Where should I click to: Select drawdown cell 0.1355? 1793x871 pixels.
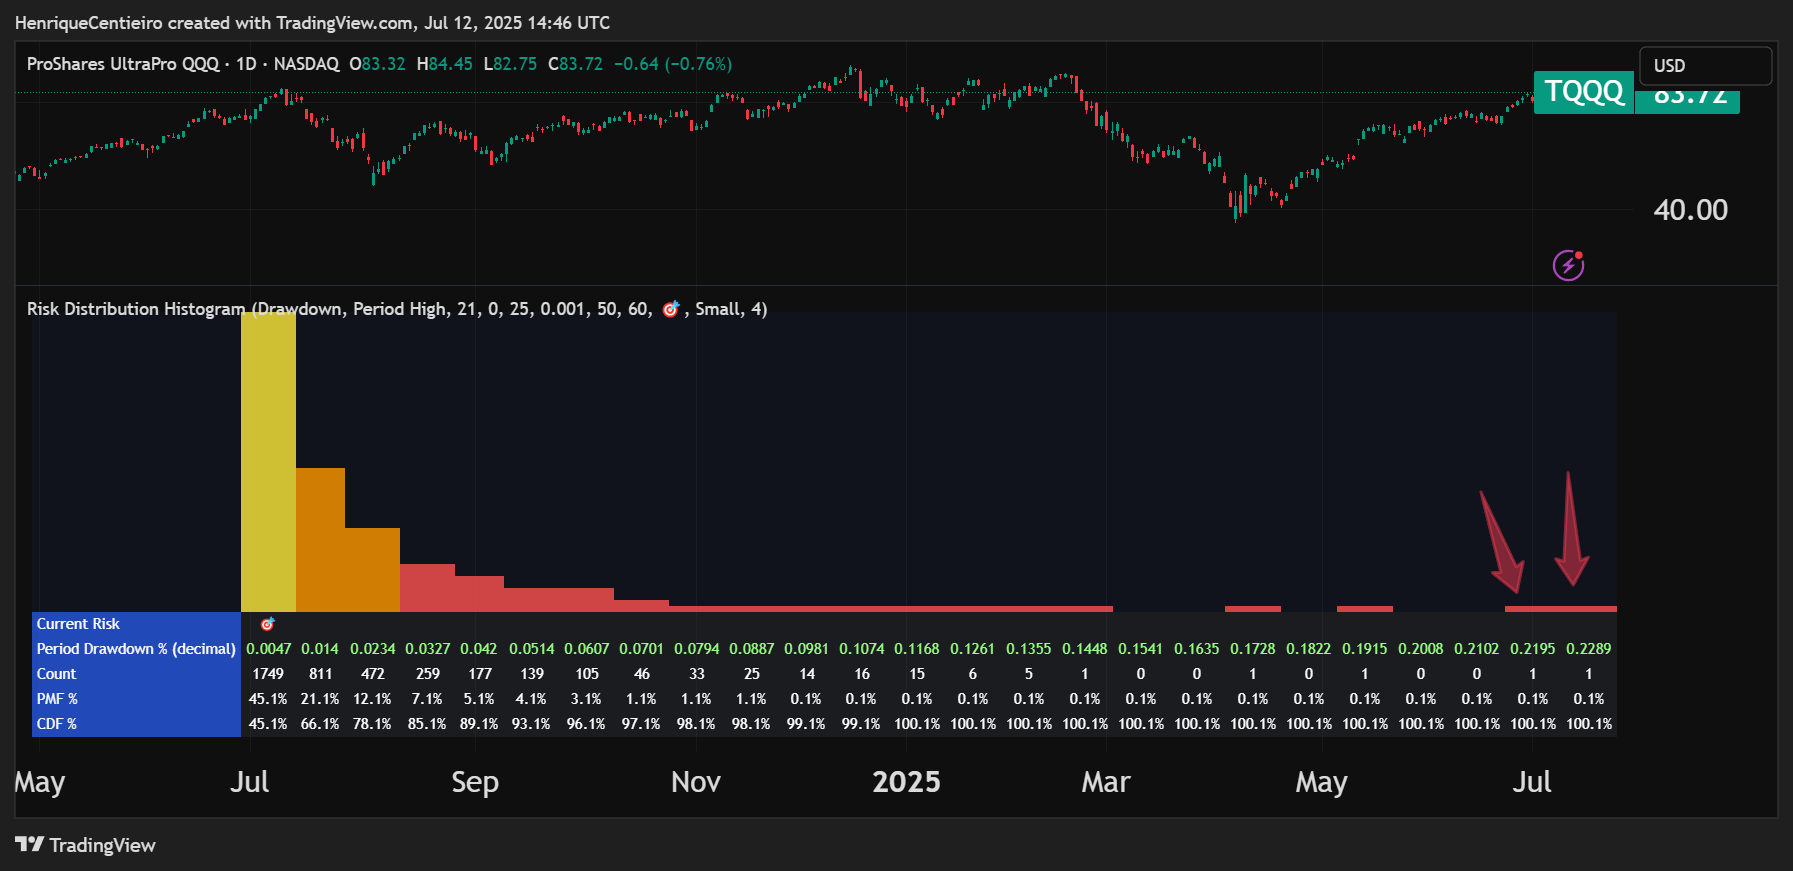[1028, 649]
